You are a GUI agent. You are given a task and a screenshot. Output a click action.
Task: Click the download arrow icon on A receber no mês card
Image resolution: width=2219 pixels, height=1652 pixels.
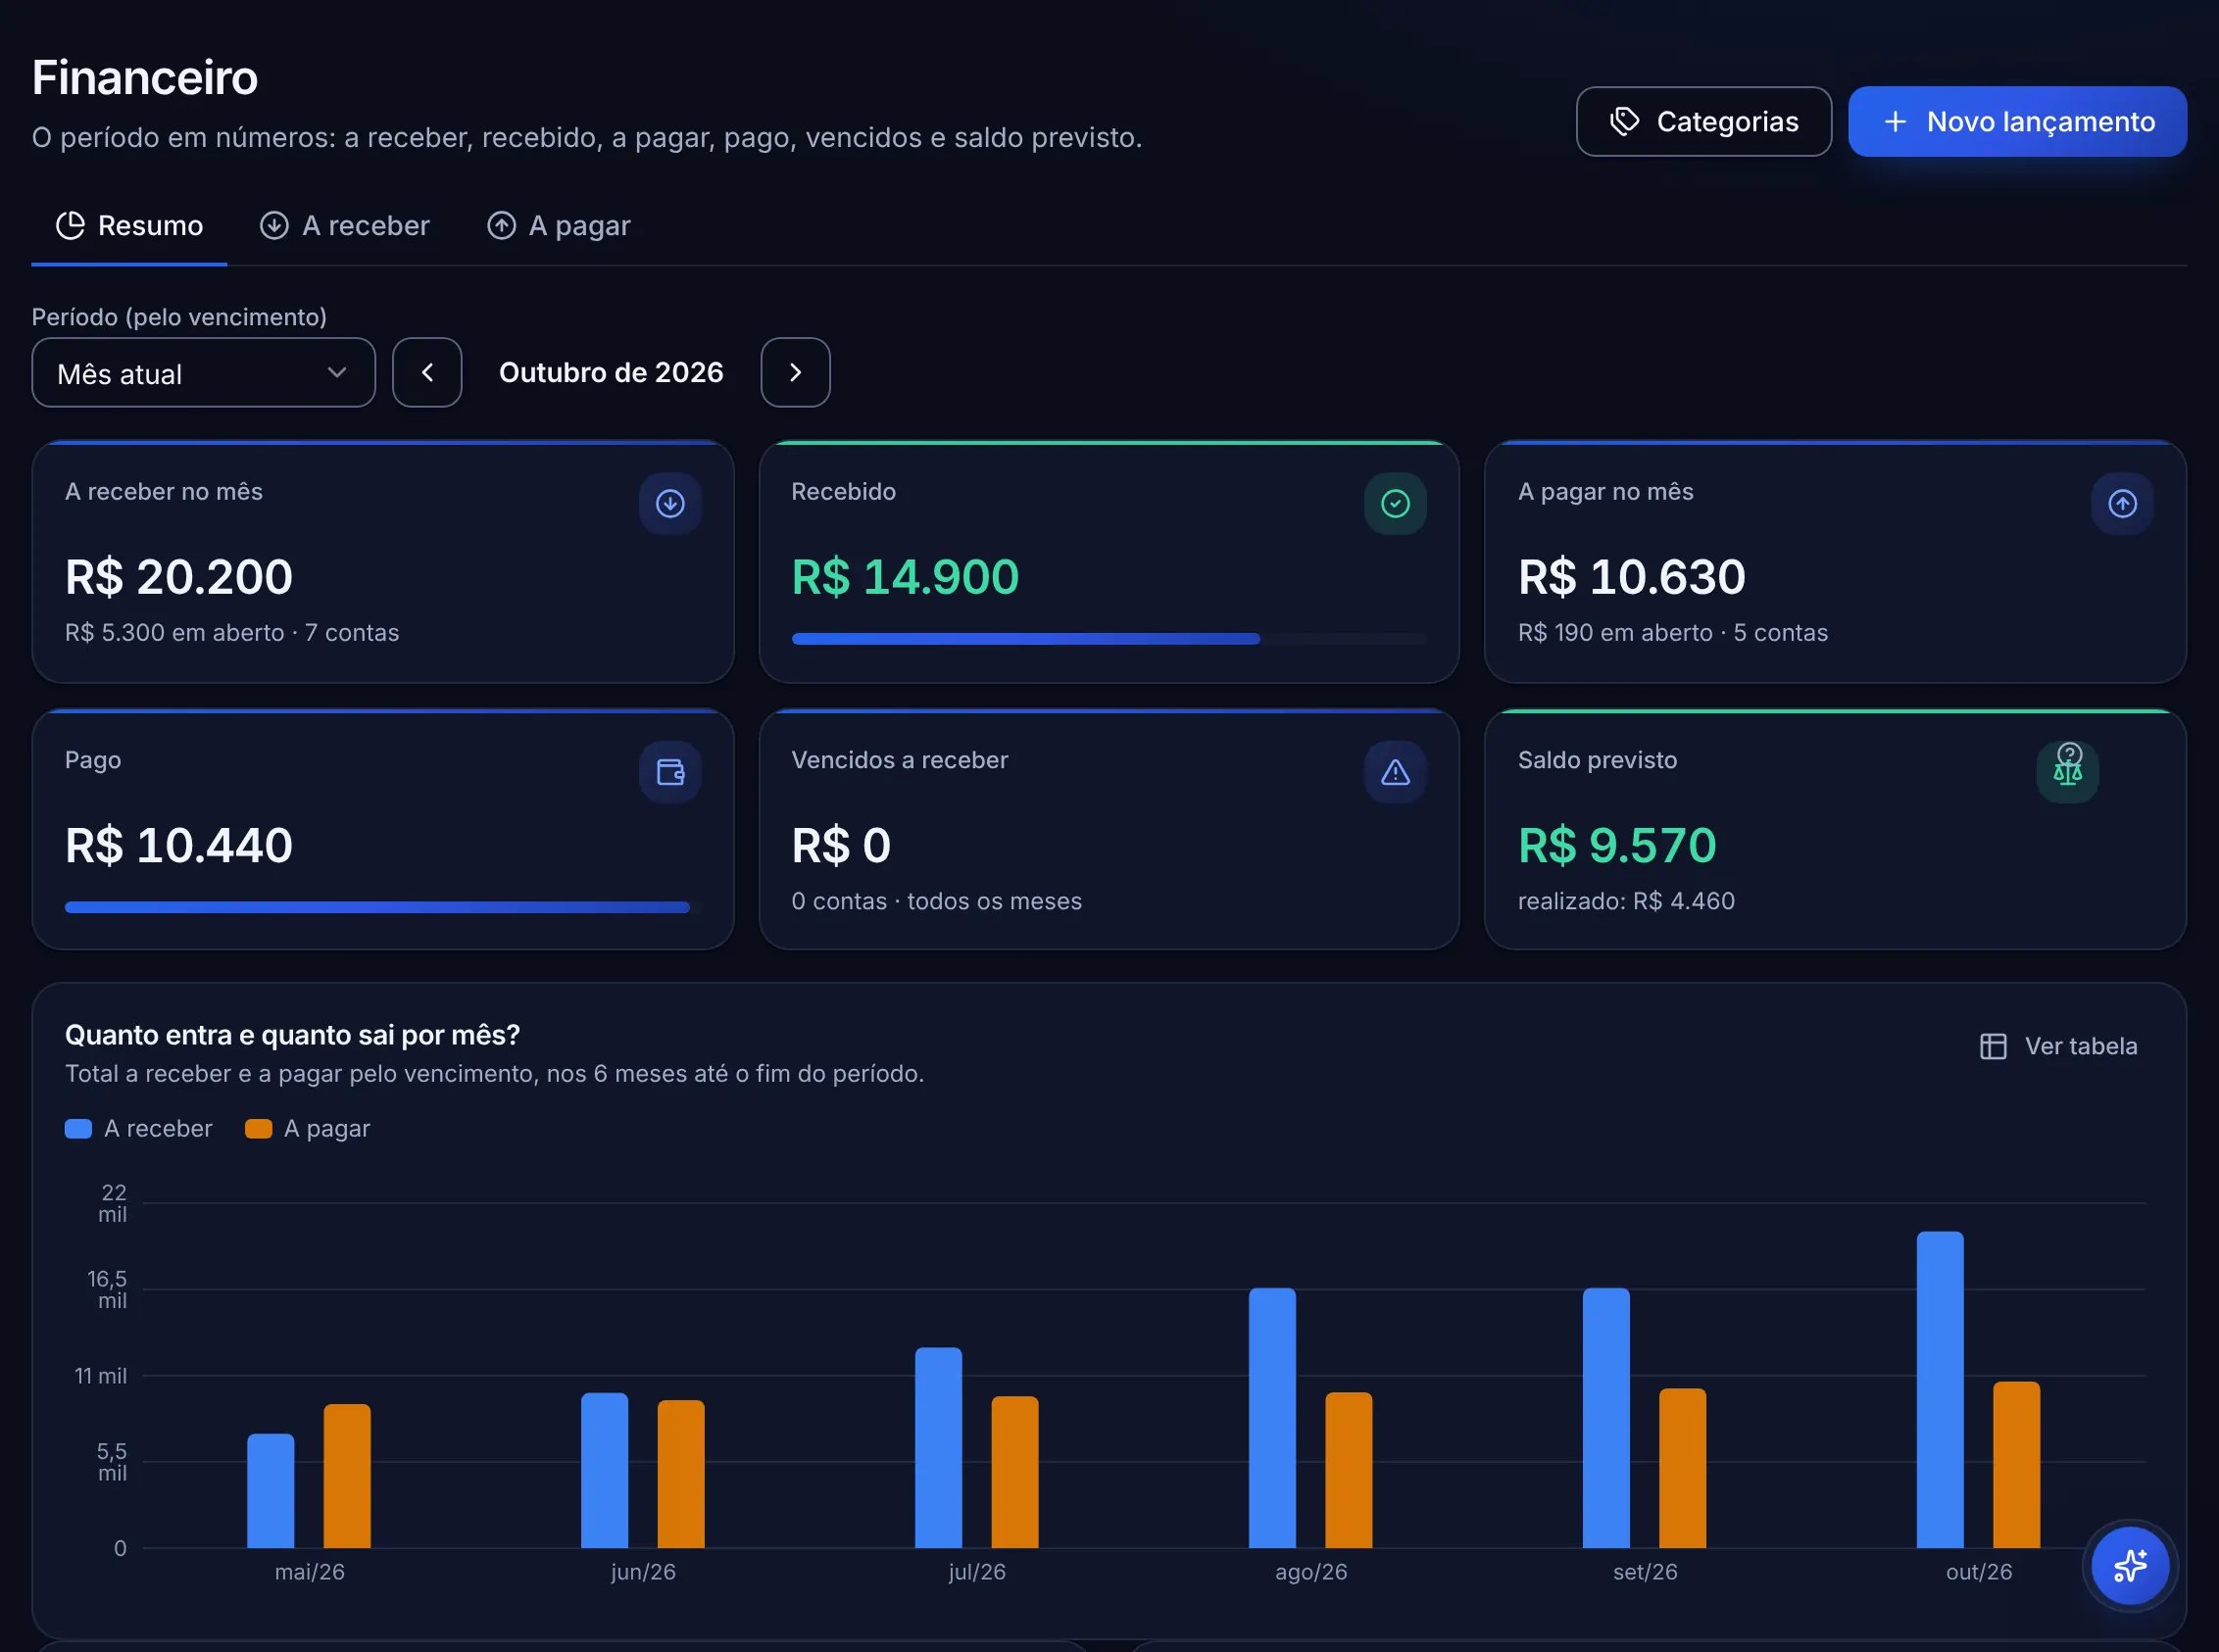[670, 503]
